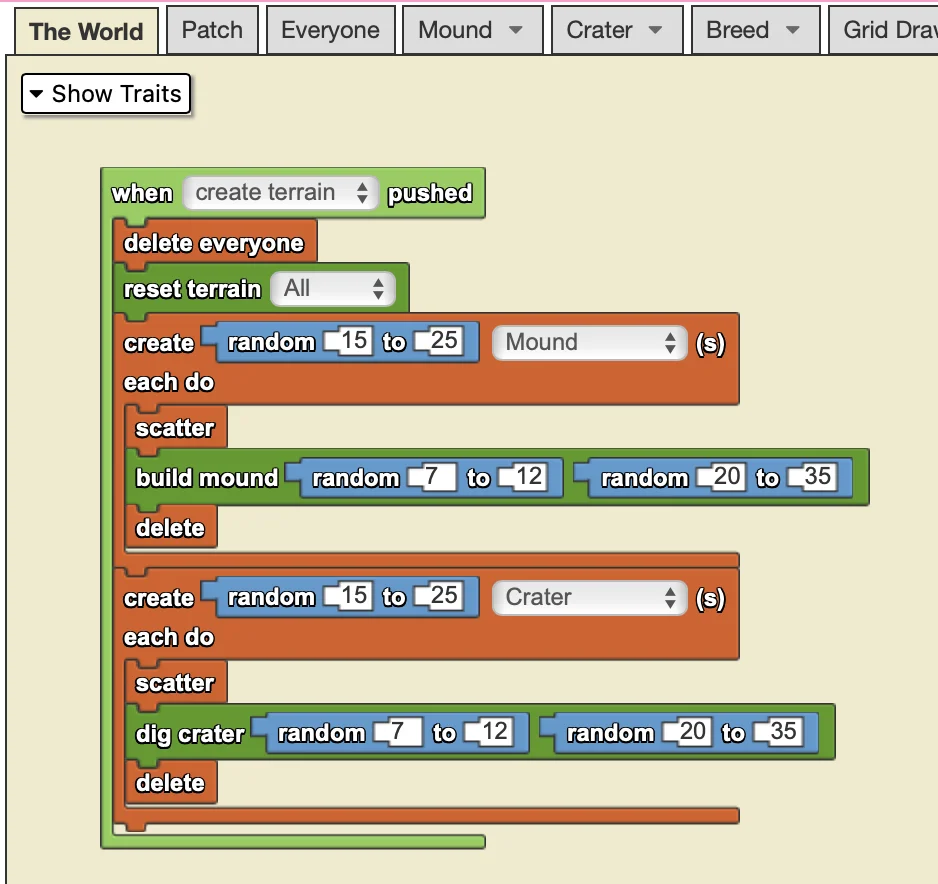Image resolution: width=938 pixels, height=884 pixels.
Task: Click 'random' label in create Crater block
Action: pos(271,598)
